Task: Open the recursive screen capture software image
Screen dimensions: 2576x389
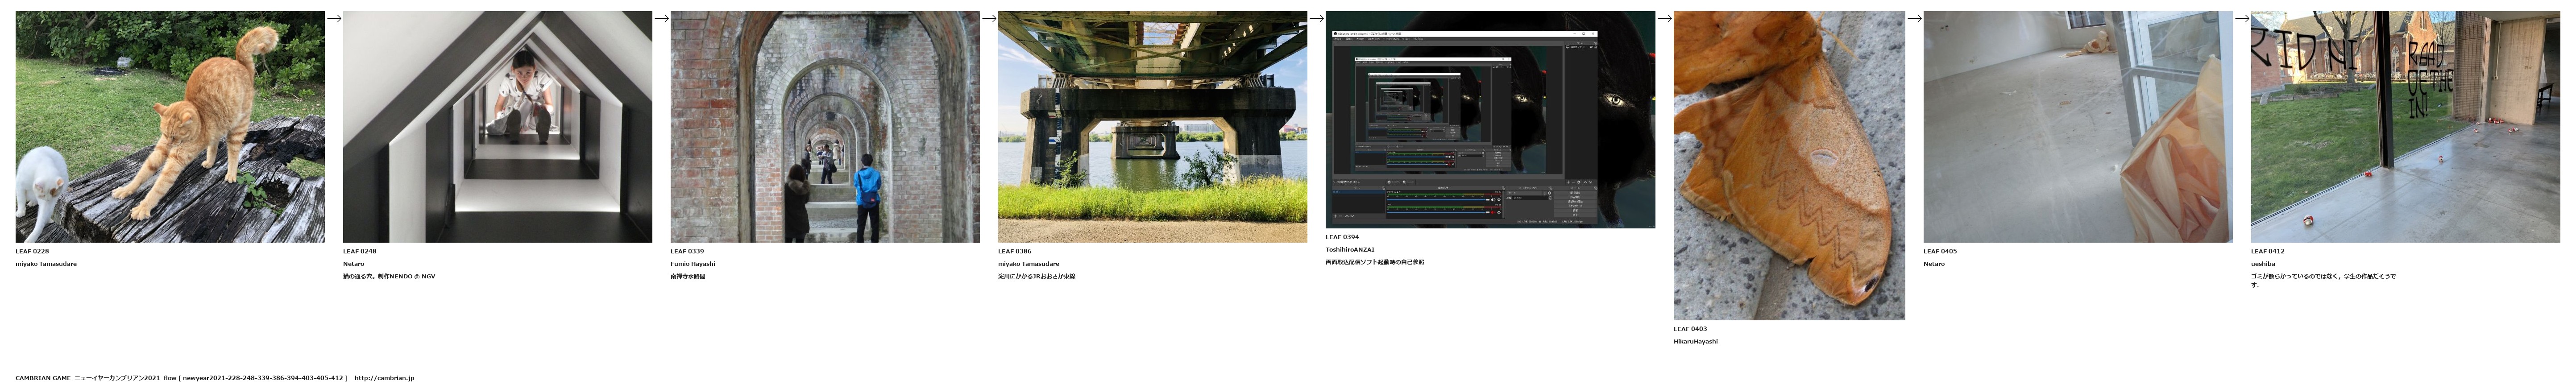Action: click(x=1490, y=120)
